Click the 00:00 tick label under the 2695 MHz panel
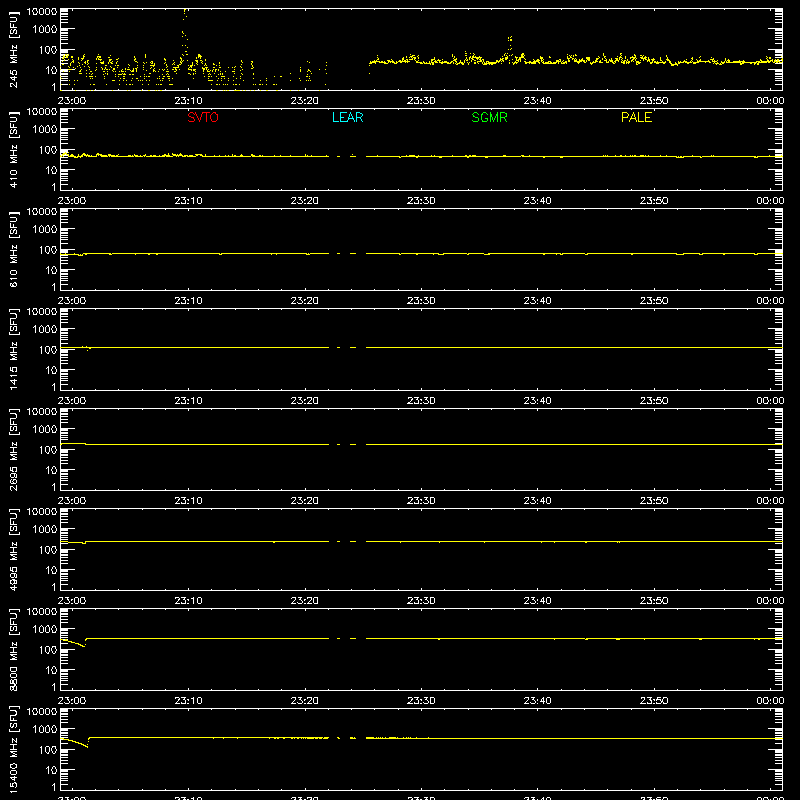Image resolution: width=800 pixels, height=800 pixels. coord(770,501)
